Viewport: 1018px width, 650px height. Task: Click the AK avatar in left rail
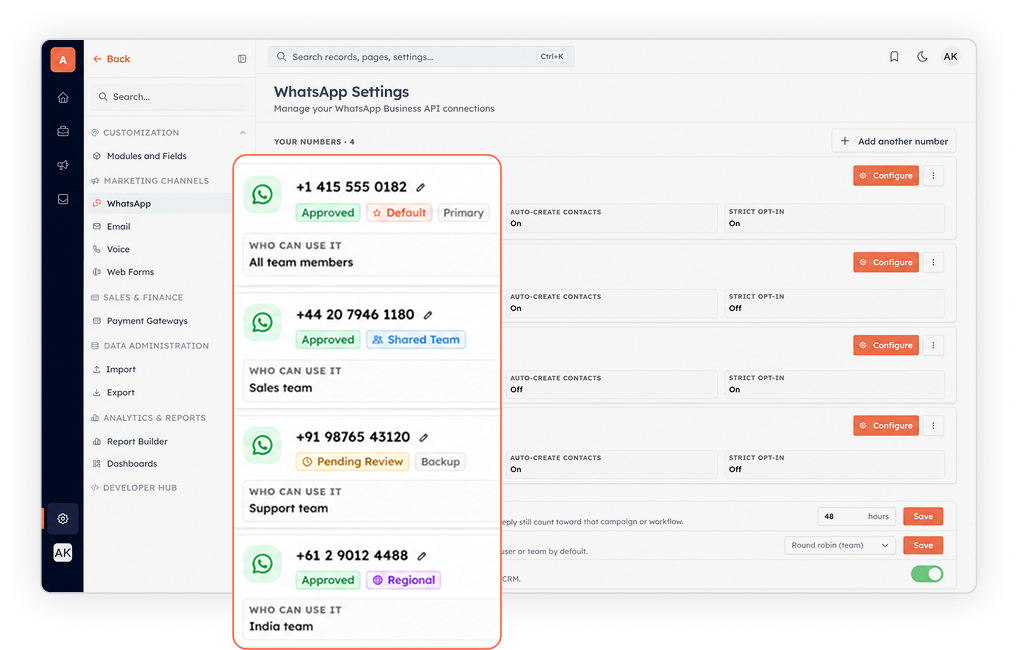coord(63,553)
